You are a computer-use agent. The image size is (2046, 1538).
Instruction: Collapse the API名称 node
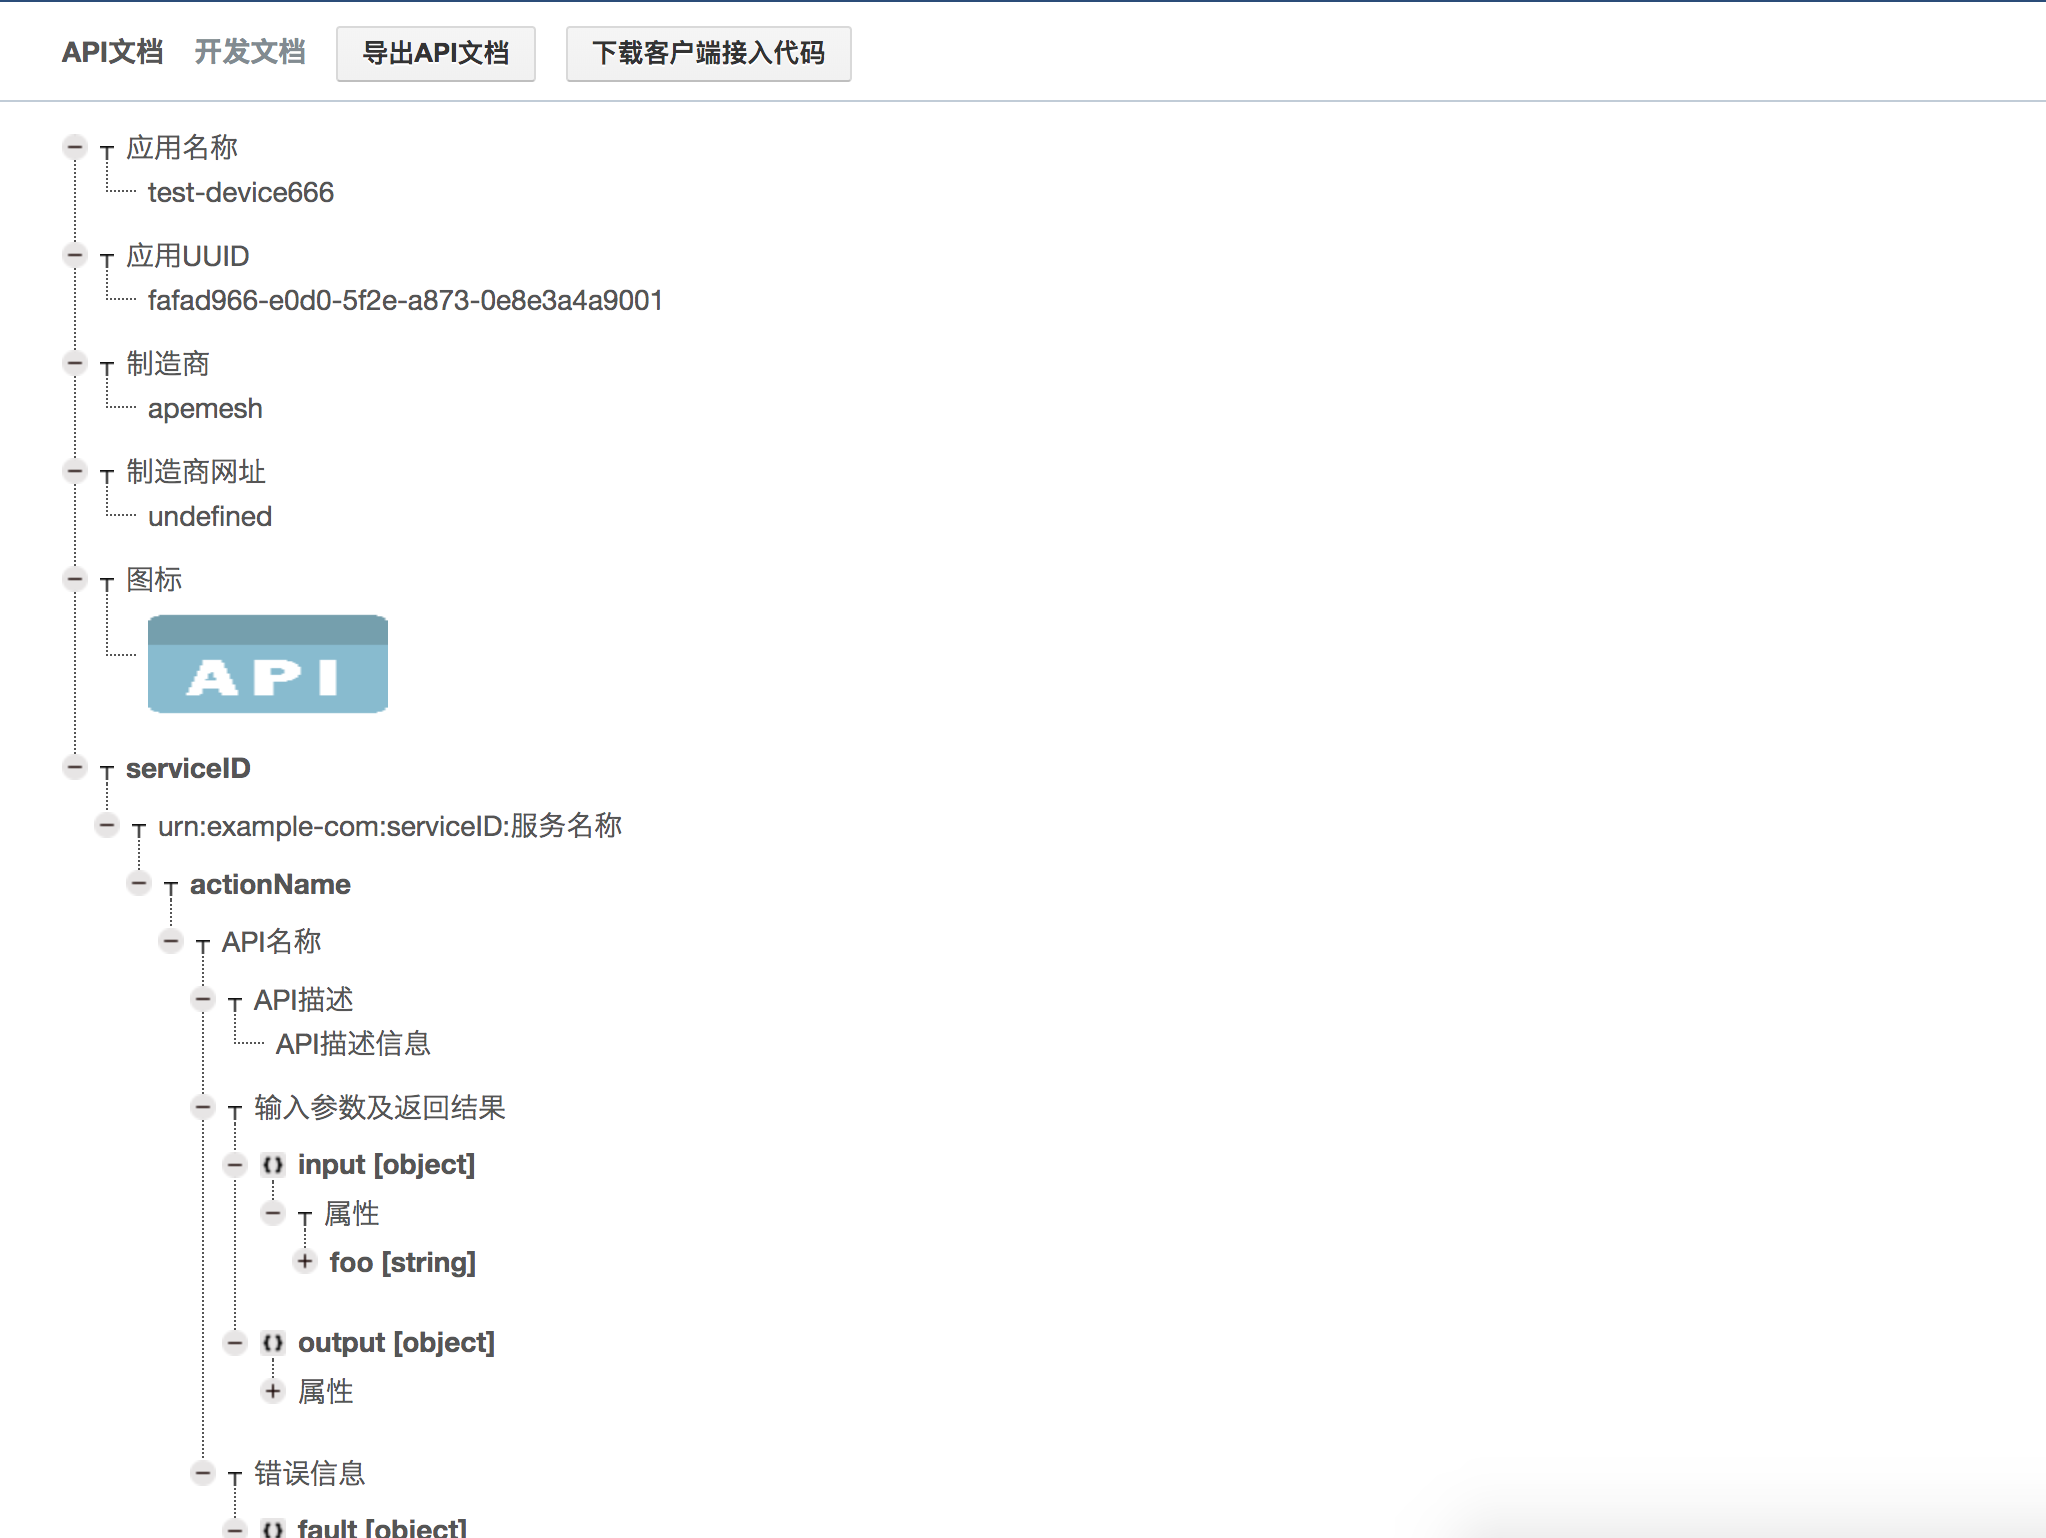(x=171, y=941)
